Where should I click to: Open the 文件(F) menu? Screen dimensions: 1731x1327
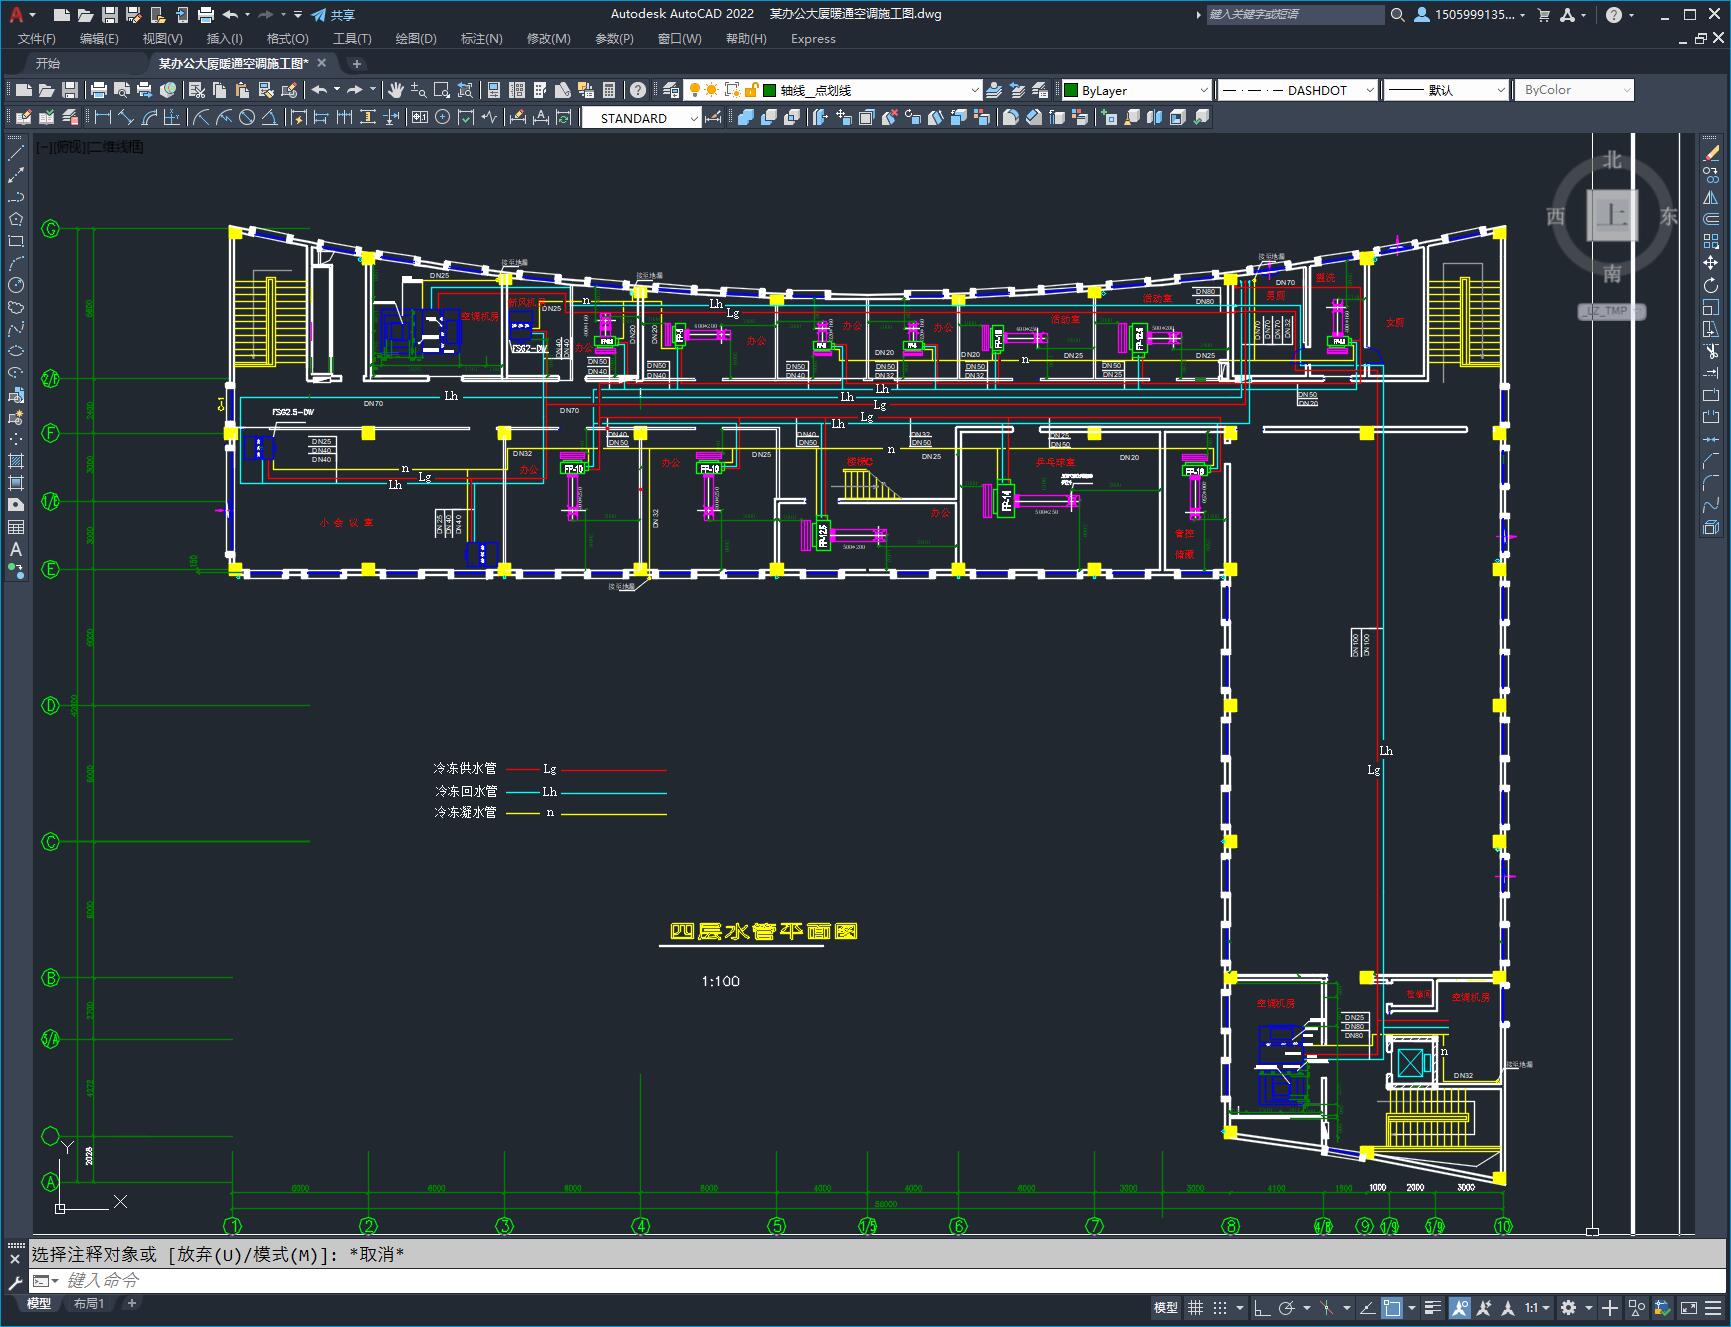click(37, 39)
